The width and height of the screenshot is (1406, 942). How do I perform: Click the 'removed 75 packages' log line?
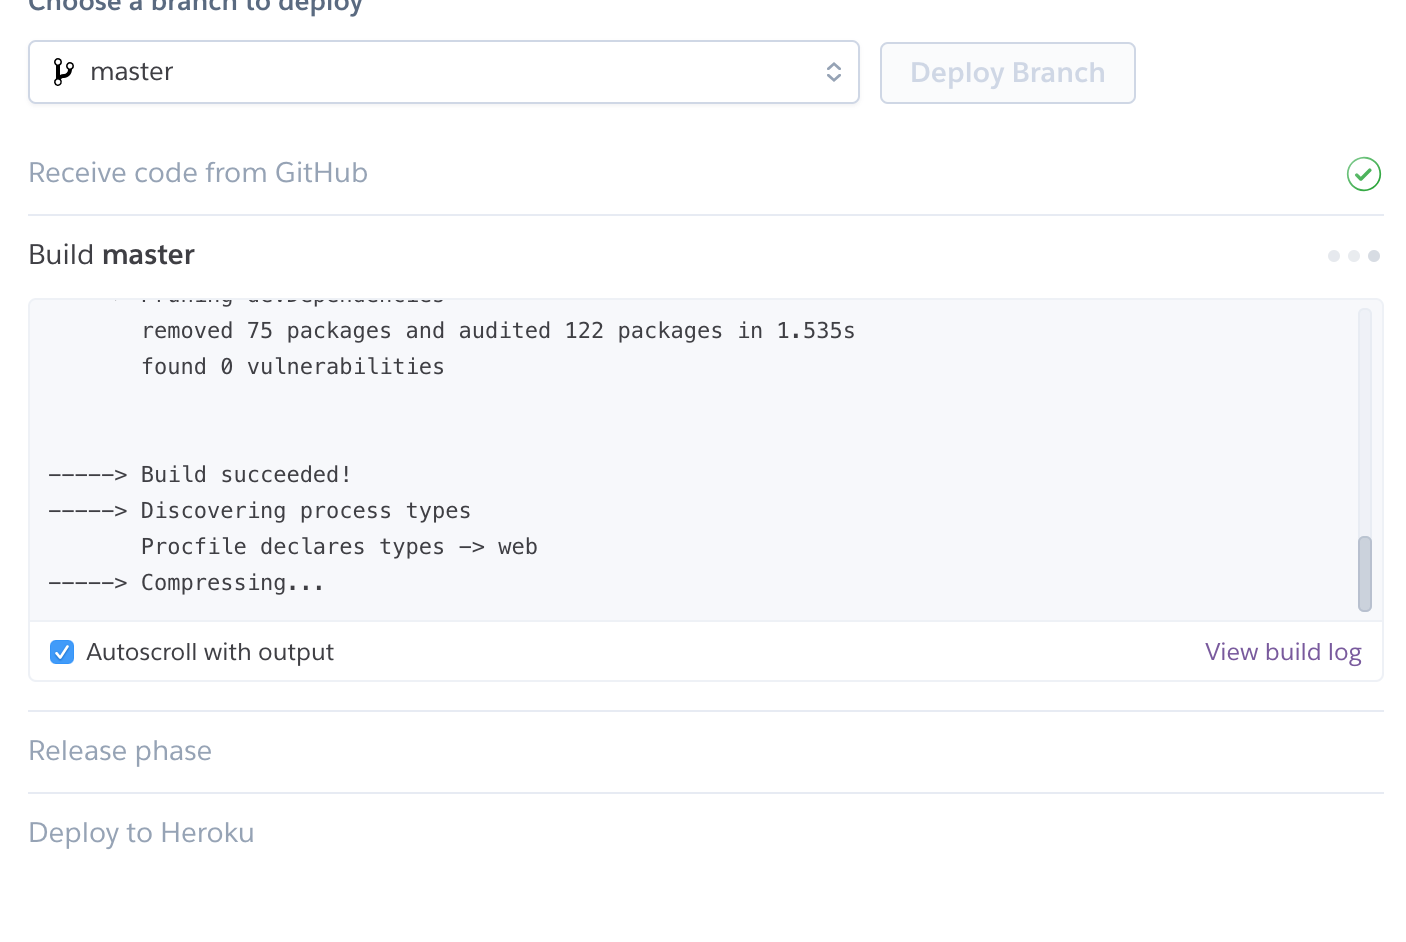point(498,331)
